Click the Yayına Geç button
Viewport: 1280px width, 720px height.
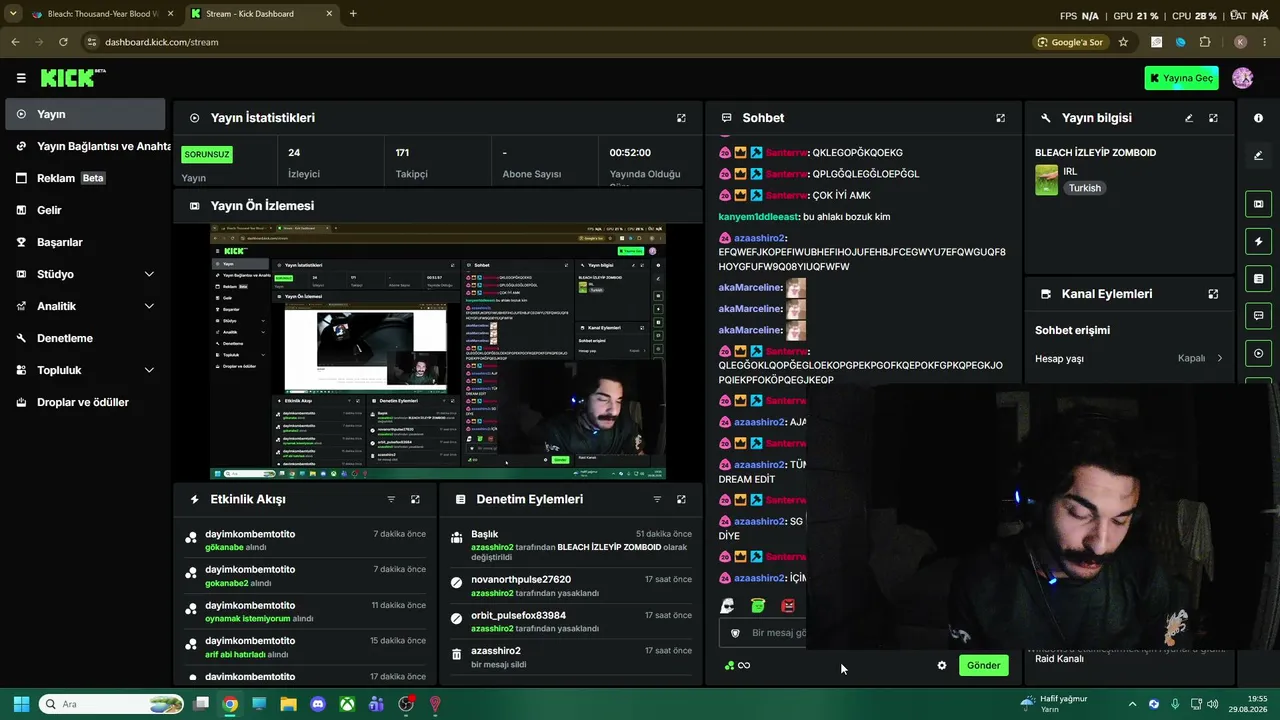coord(1181,78)
